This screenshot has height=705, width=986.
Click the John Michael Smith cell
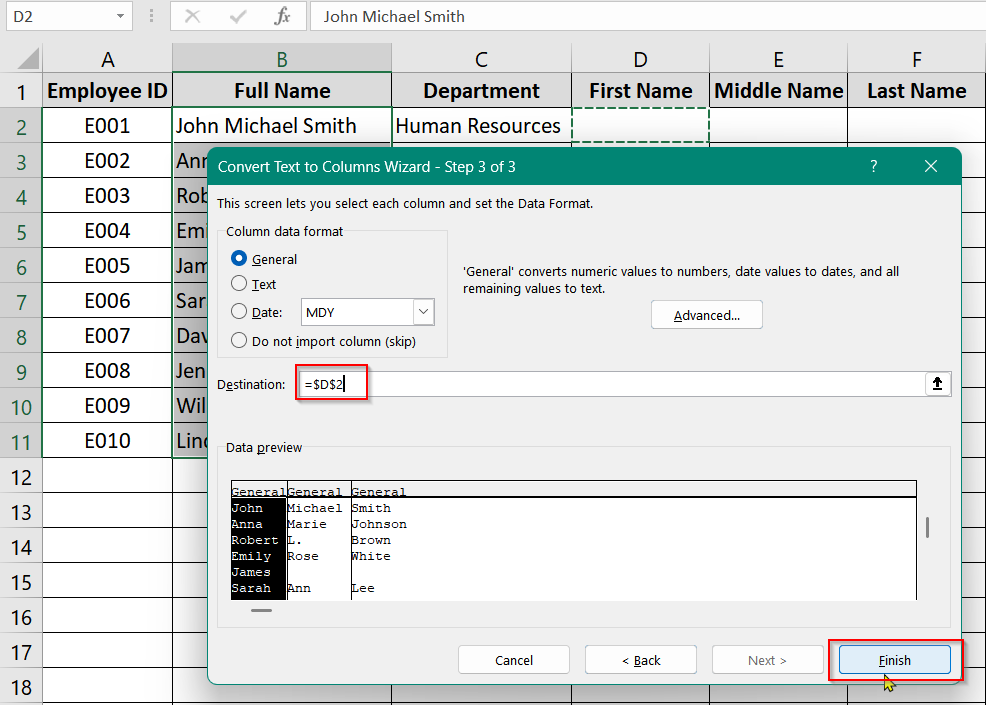click(x=282, y=126)
